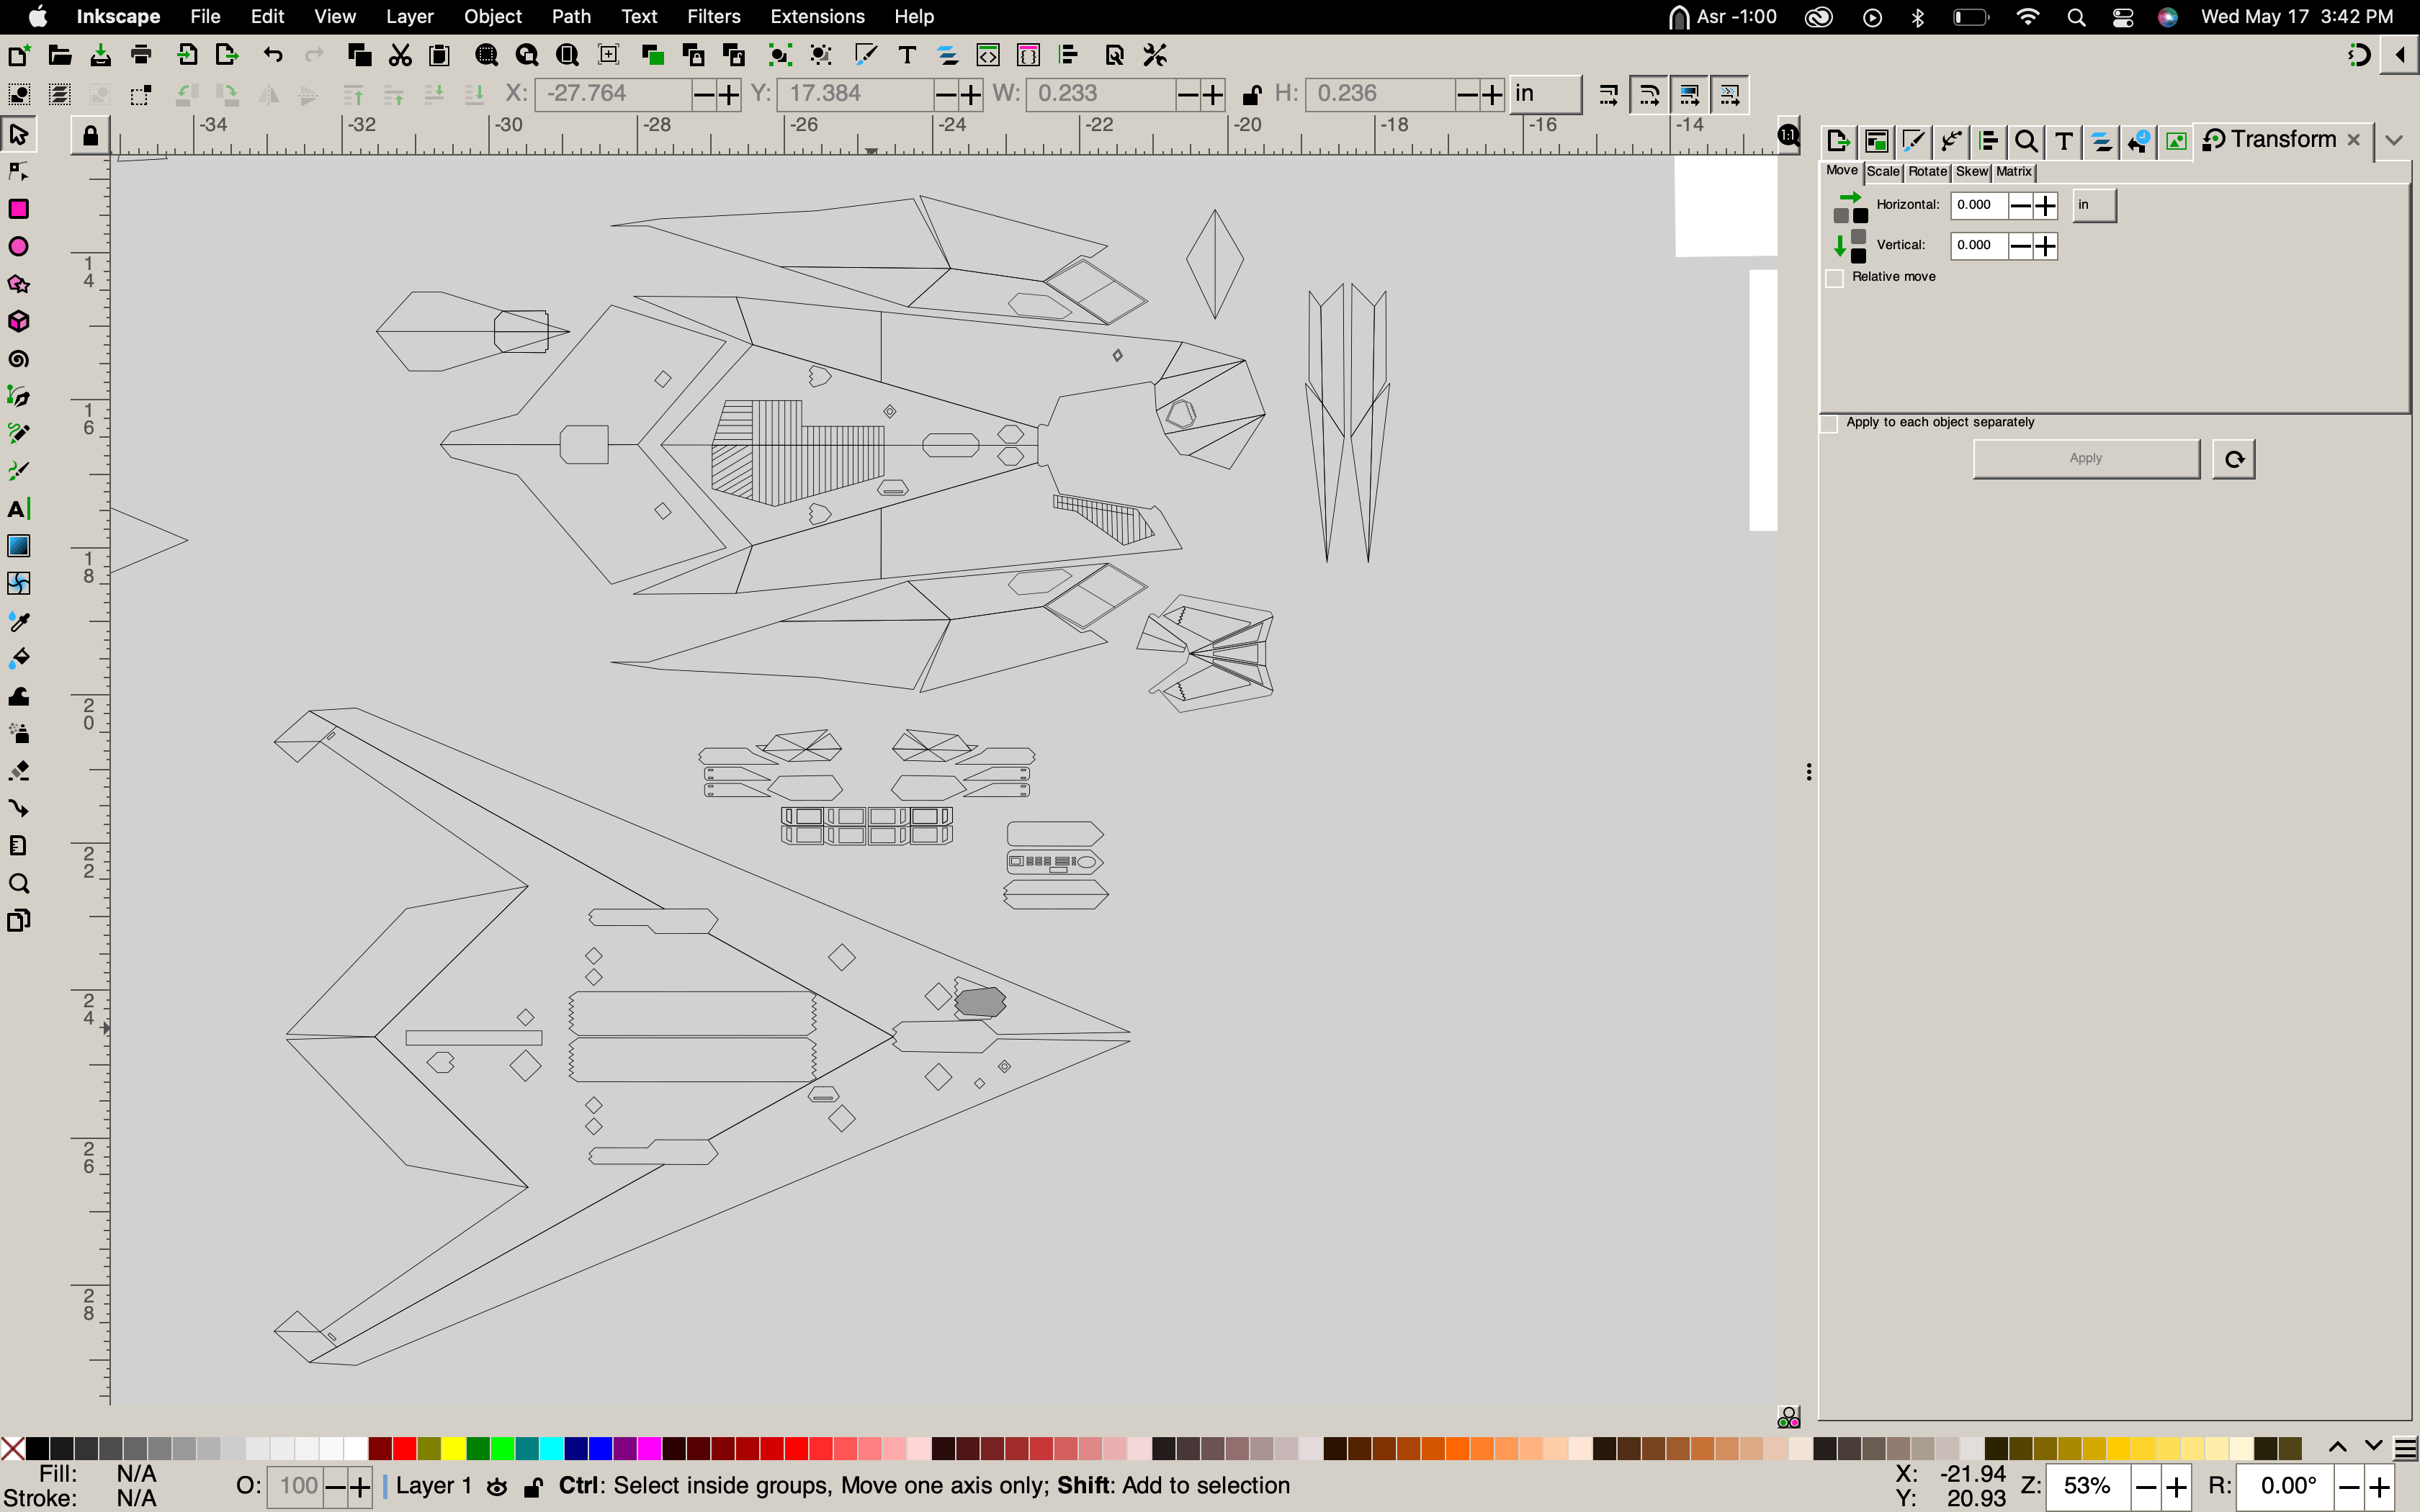The width and height of the screenshot is (2420, 1512).
Task: Close the Transform panel tab
Action: coord(2354,140)
